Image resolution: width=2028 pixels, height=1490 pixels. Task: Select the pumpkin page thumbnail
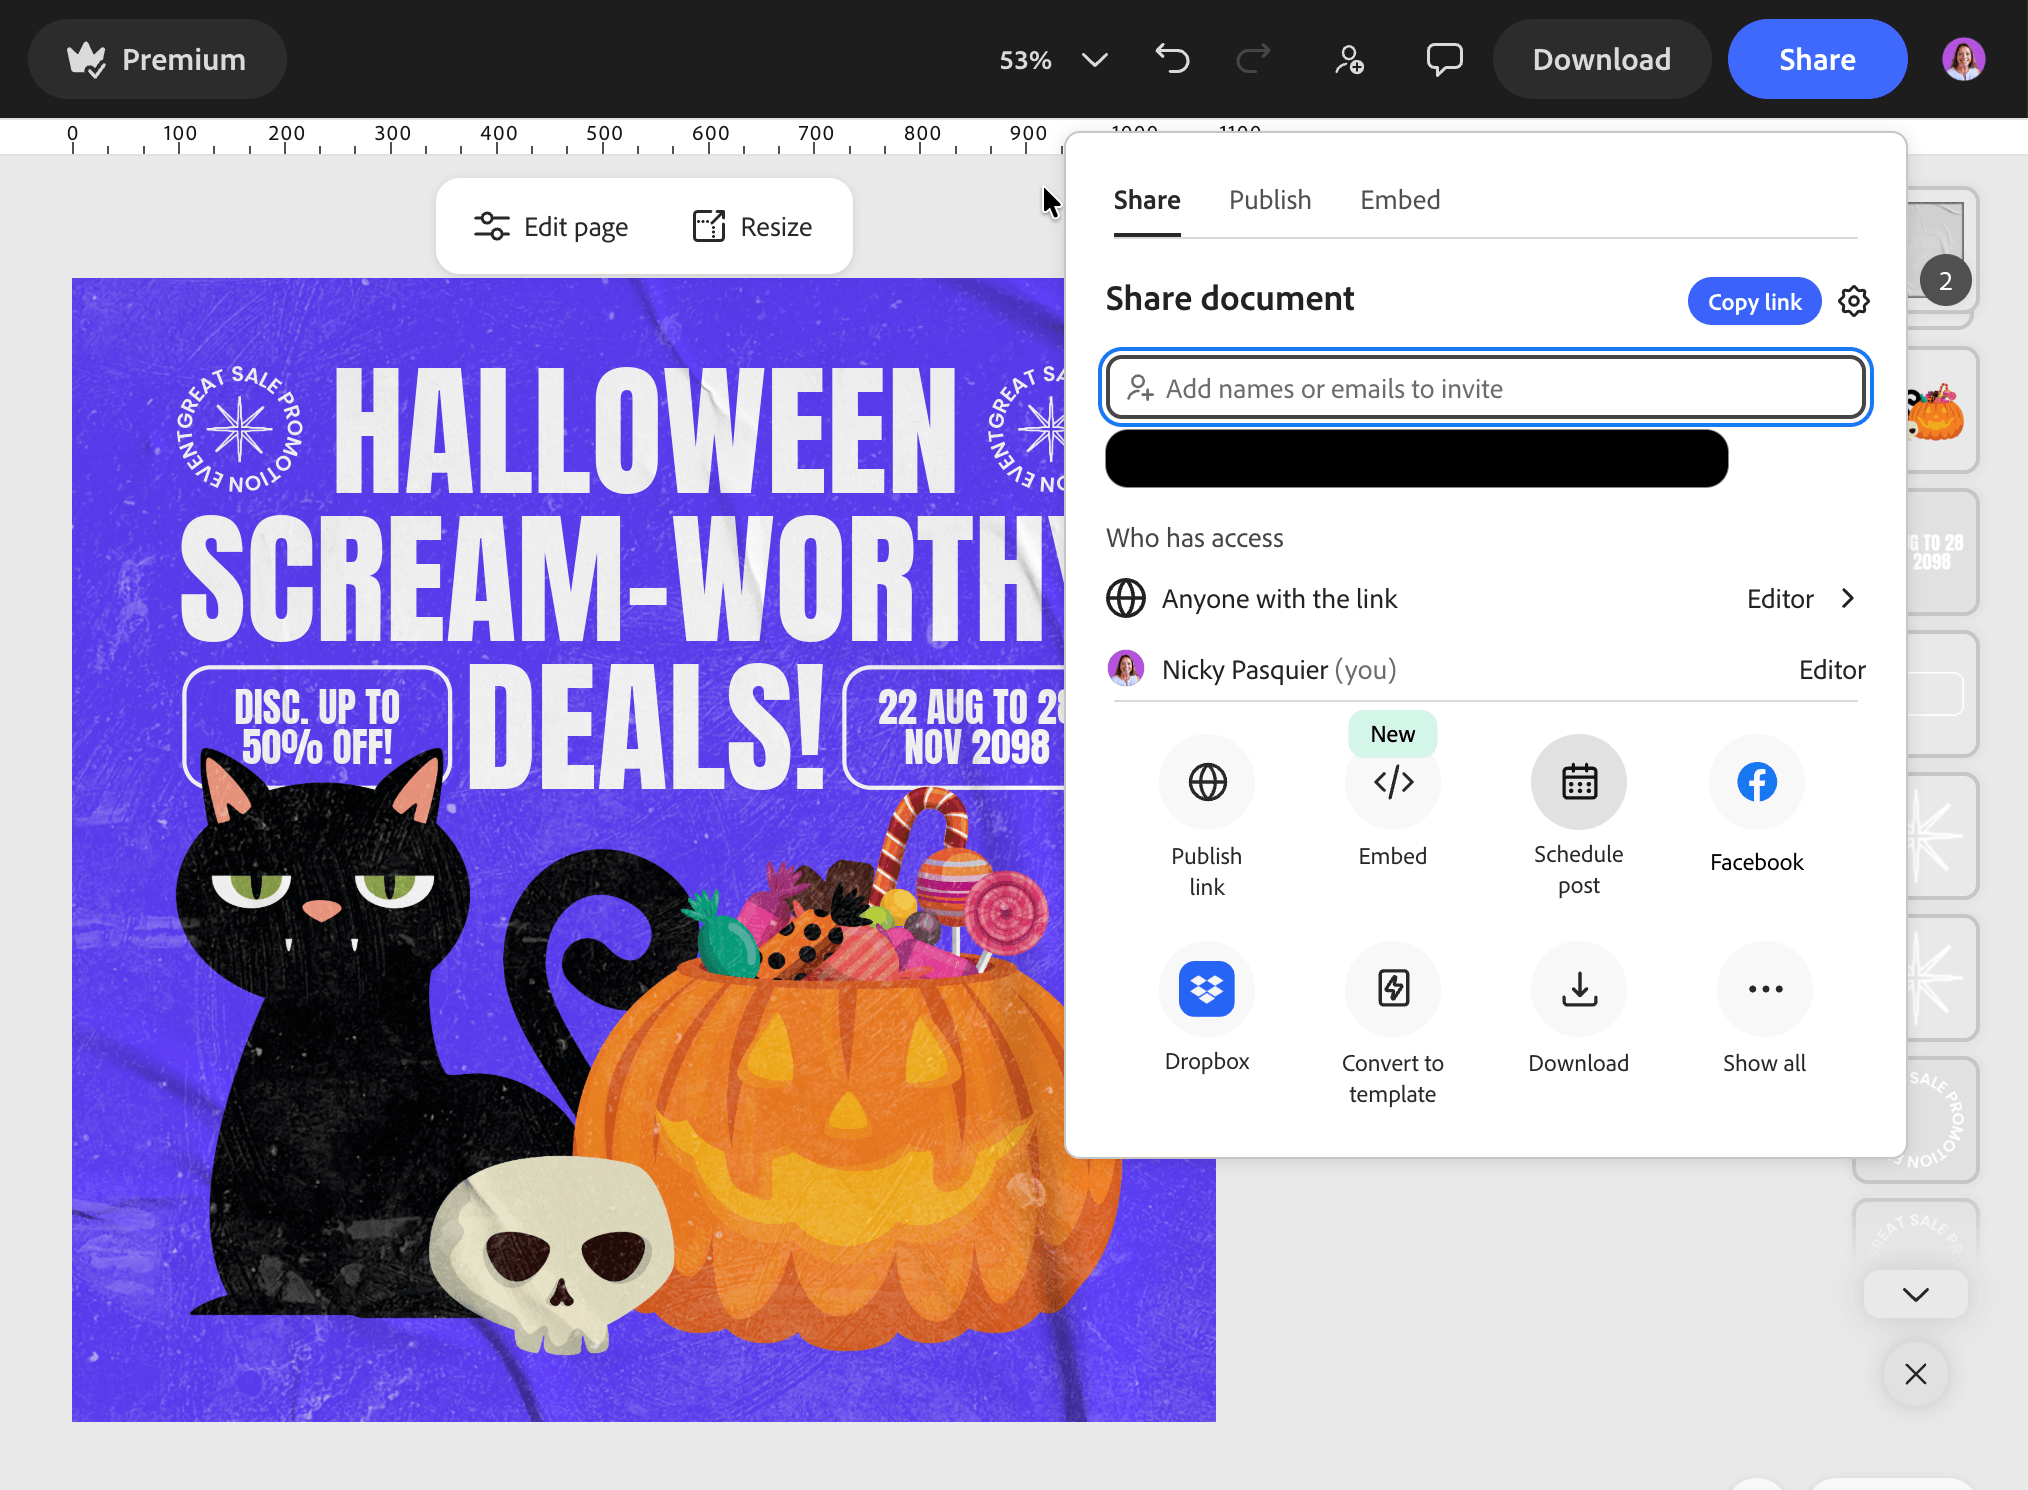(x=1940, y=411)
